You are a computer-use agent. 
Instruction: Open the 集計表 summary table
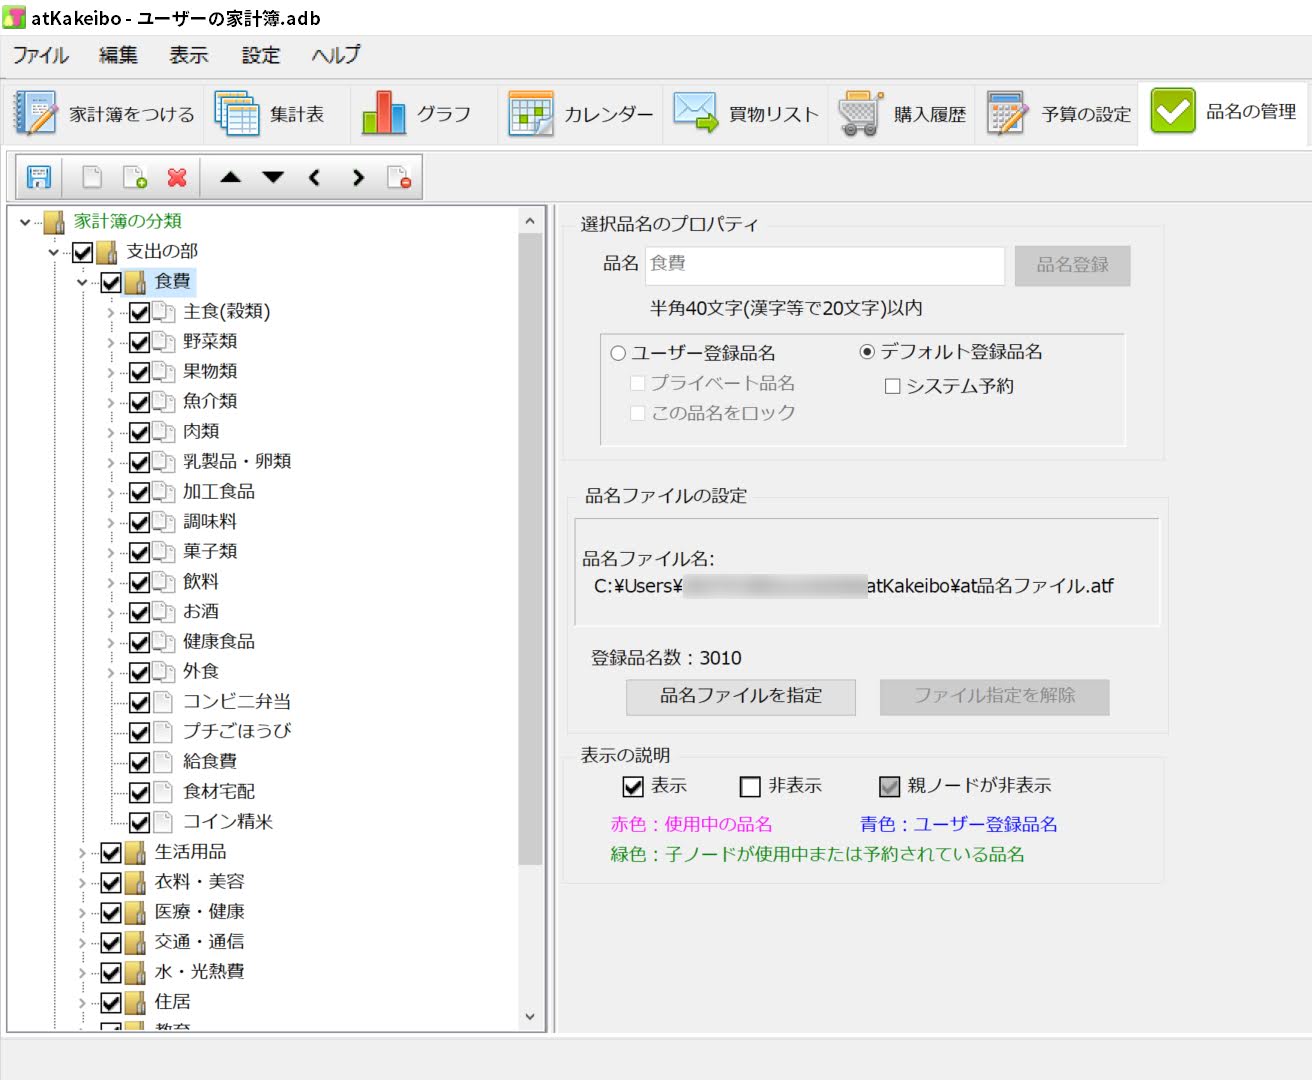click(271, 114)
